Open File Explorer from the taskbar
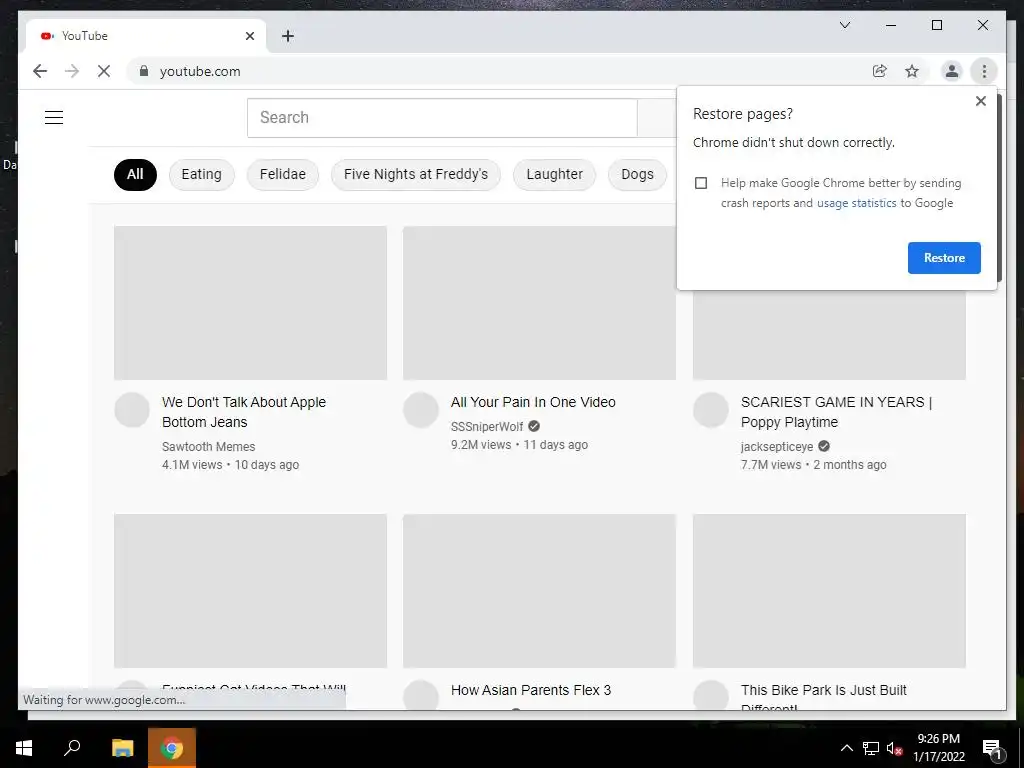1024x768 pixels. click(x=122, y=748)
